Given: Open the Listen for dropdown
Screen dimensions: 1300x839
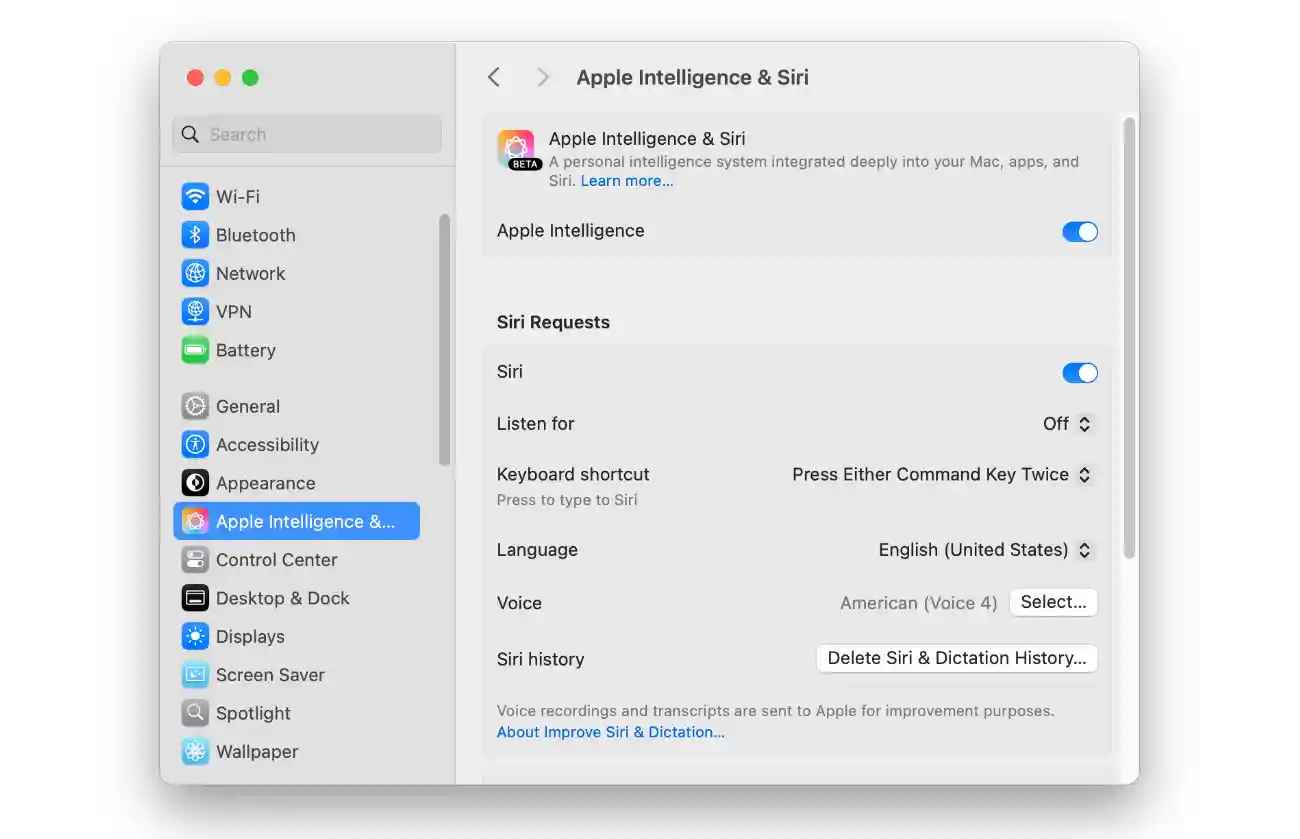Looking at the screenshot, I should 1067,424.
